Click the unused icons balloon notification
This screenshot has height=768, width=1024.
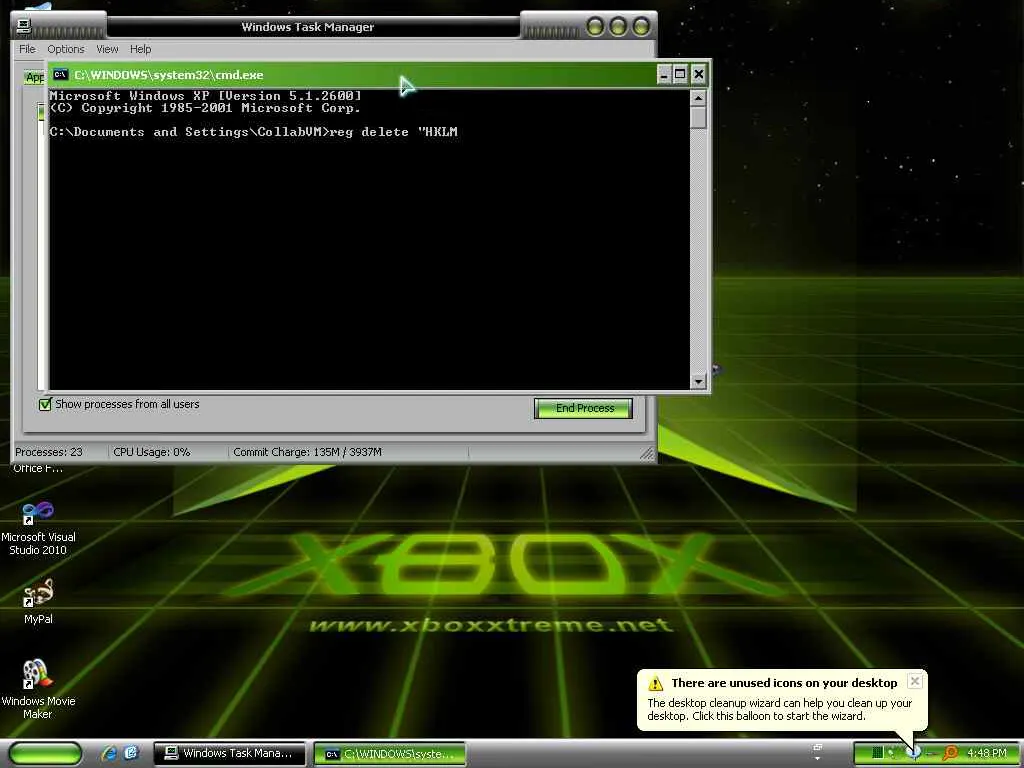coord(782,699)
